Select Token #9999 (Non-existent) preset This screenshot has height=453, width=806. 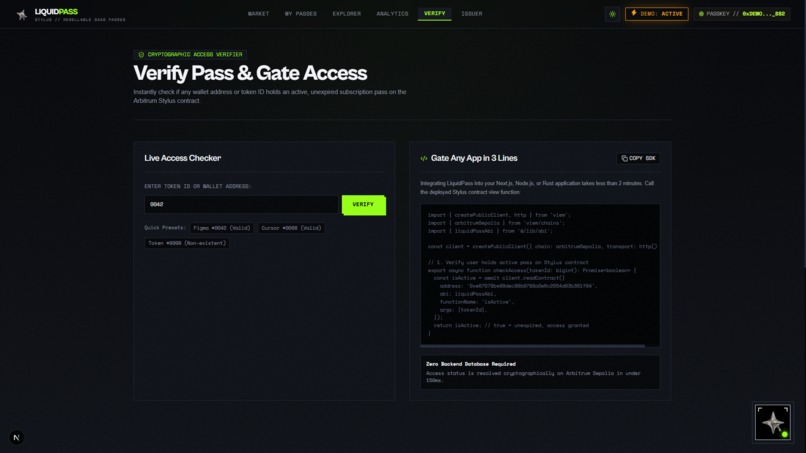[187, 243]
